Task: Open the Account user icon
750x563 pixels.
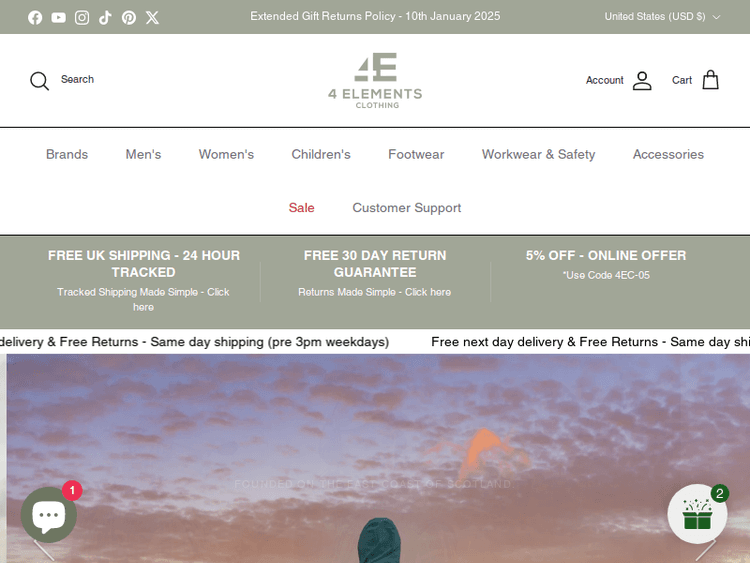Action: click(642, 80)
